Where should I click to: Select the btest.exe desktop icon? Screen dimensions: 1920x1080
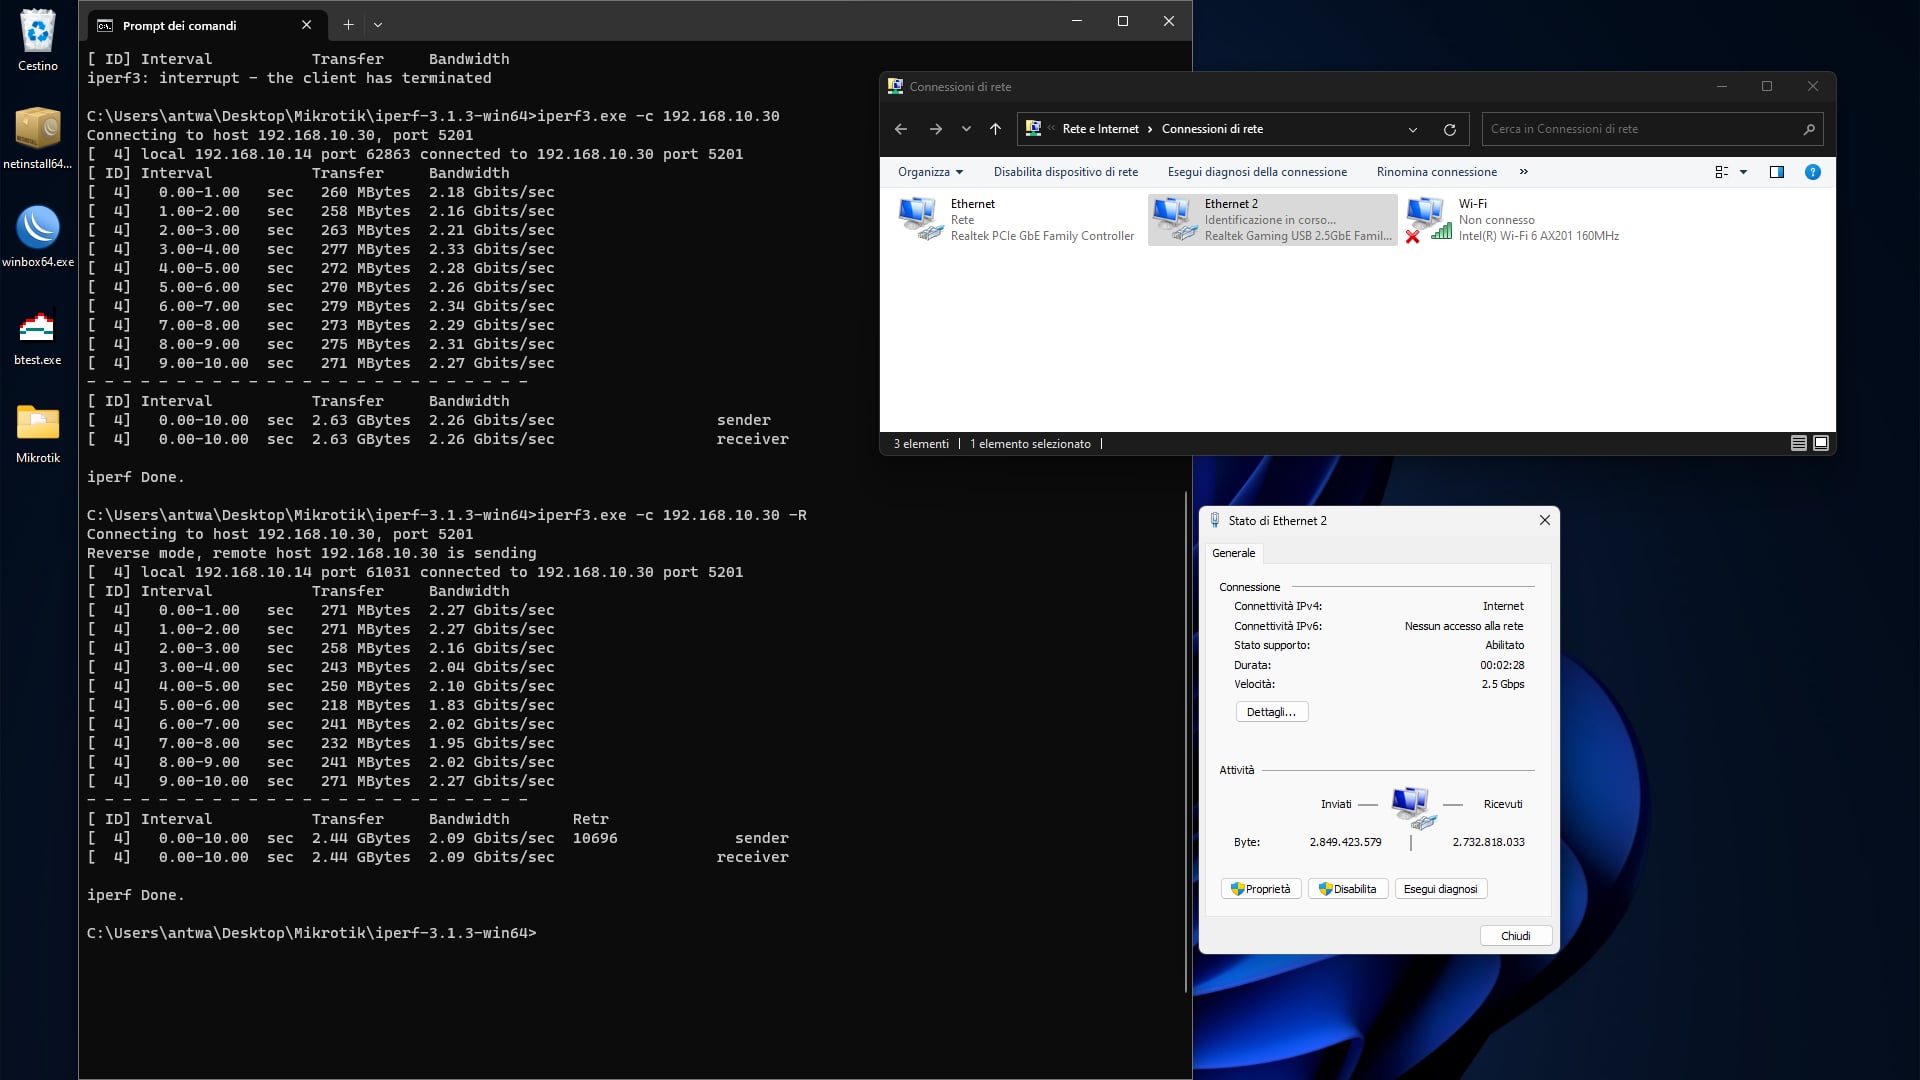38,328
